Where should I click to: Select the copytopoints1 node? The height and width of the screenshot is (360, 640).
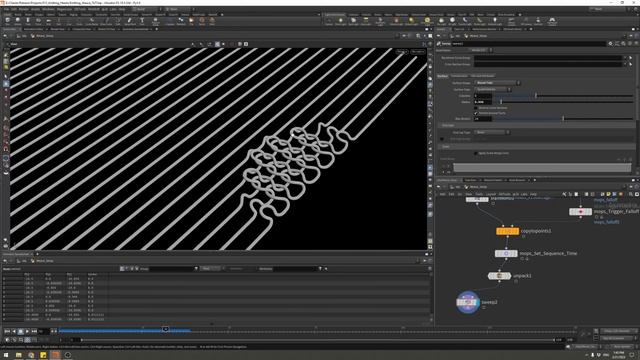pyautogui.click(x=507, y=231)
